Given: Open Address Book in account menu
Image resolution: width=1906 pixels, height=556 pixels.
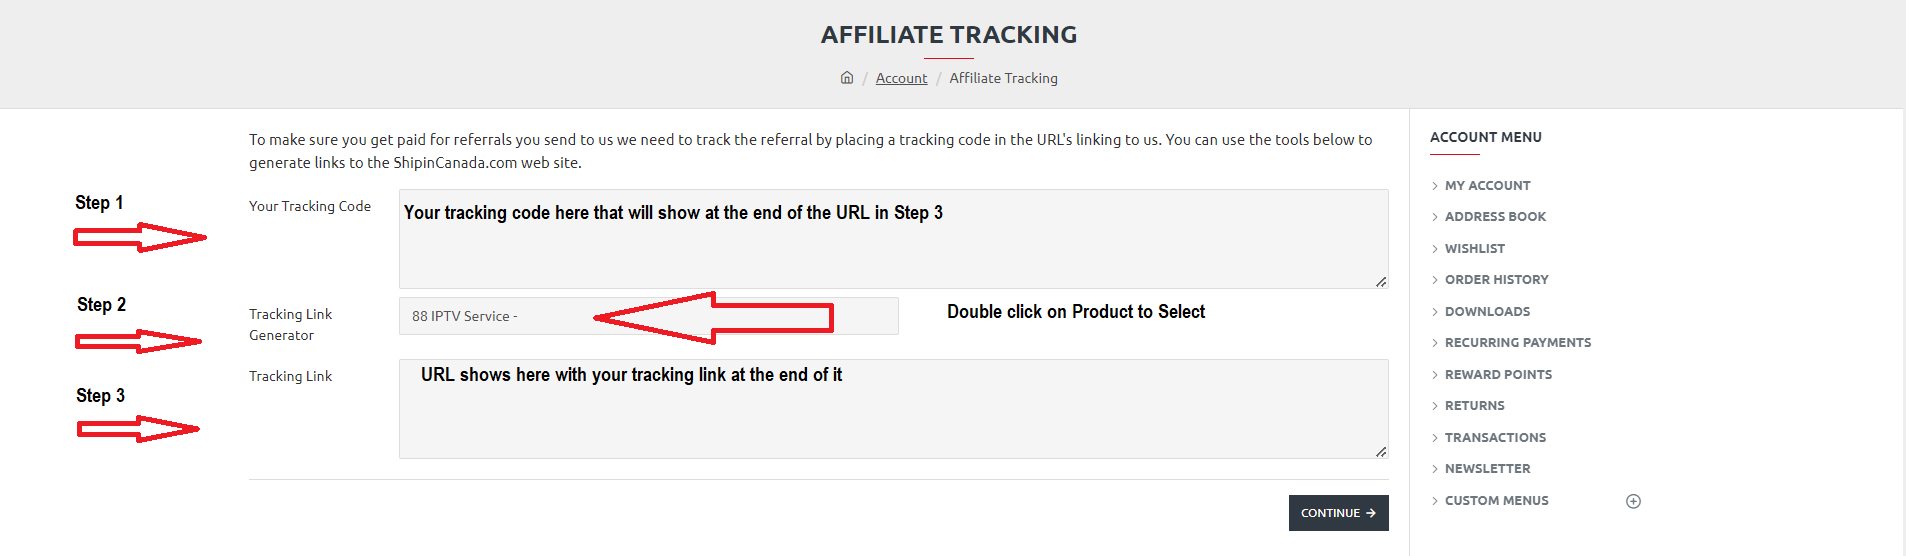Looking at the screenshot, I should pos(1495,217).
